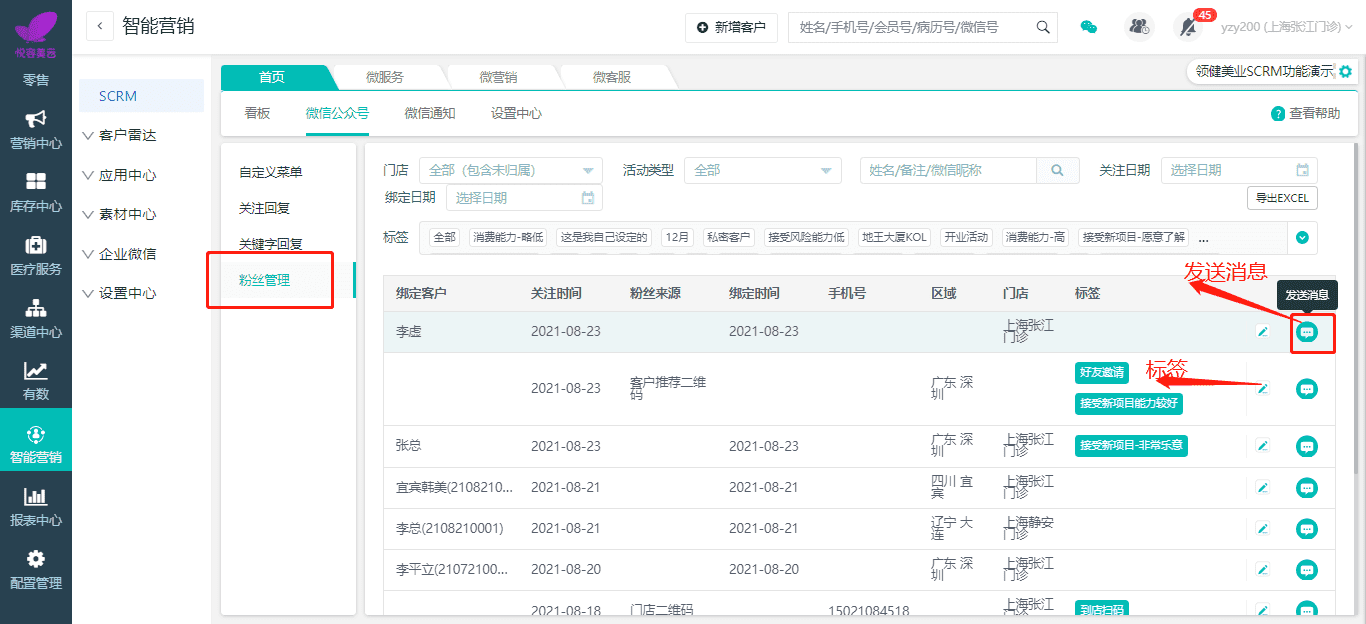Click the WeChat icon in top bar
Viewport: 1366px width, 624px height.
[1089, 27]
